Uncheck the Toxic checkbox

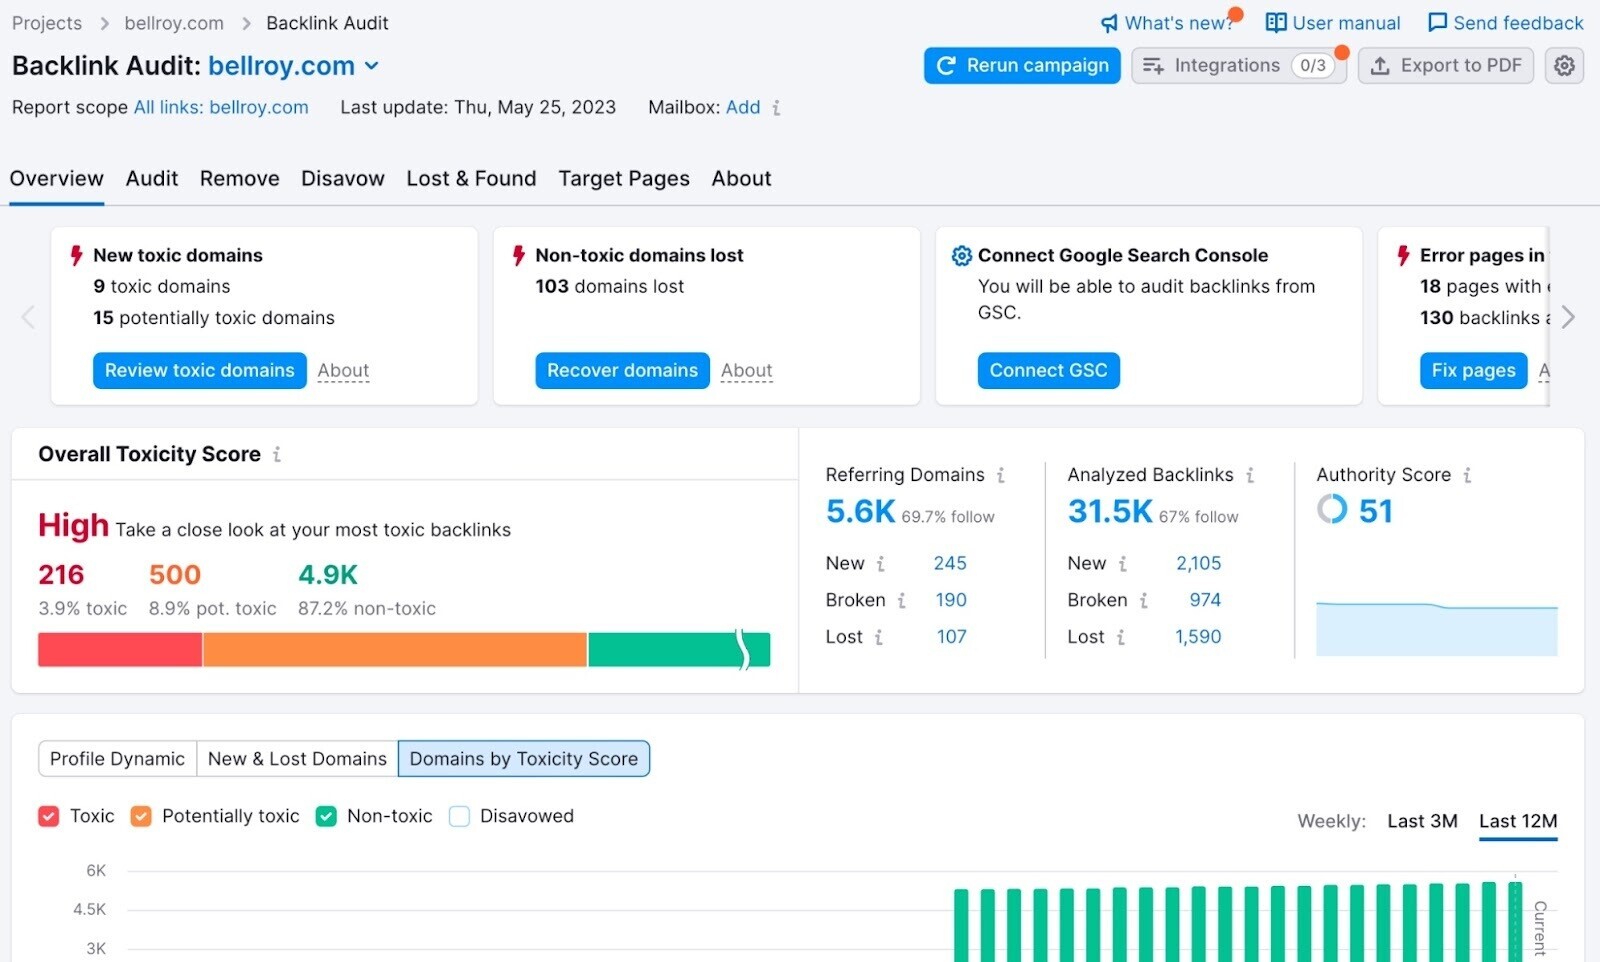48,817
